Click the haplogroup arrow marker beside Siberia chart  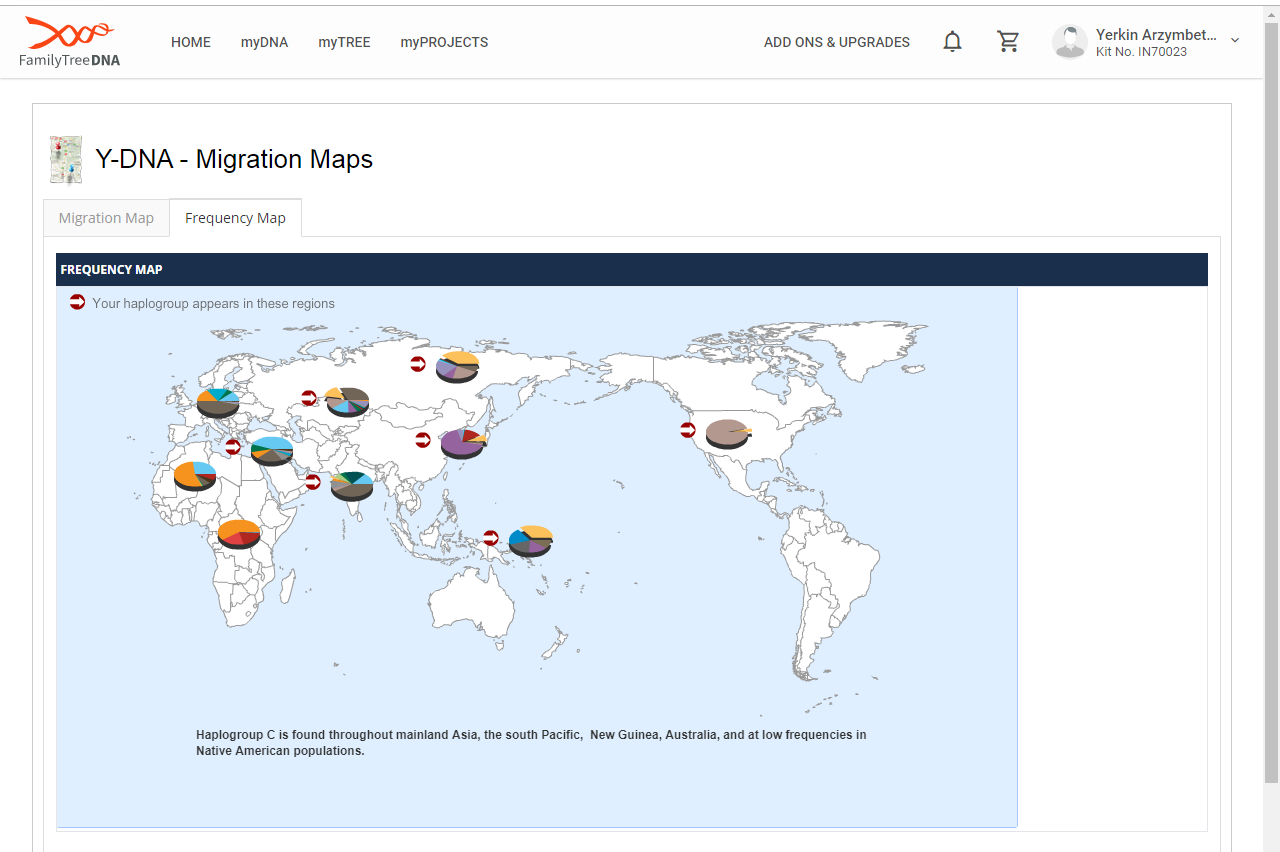pyautogui.click(x=418, y=364)
